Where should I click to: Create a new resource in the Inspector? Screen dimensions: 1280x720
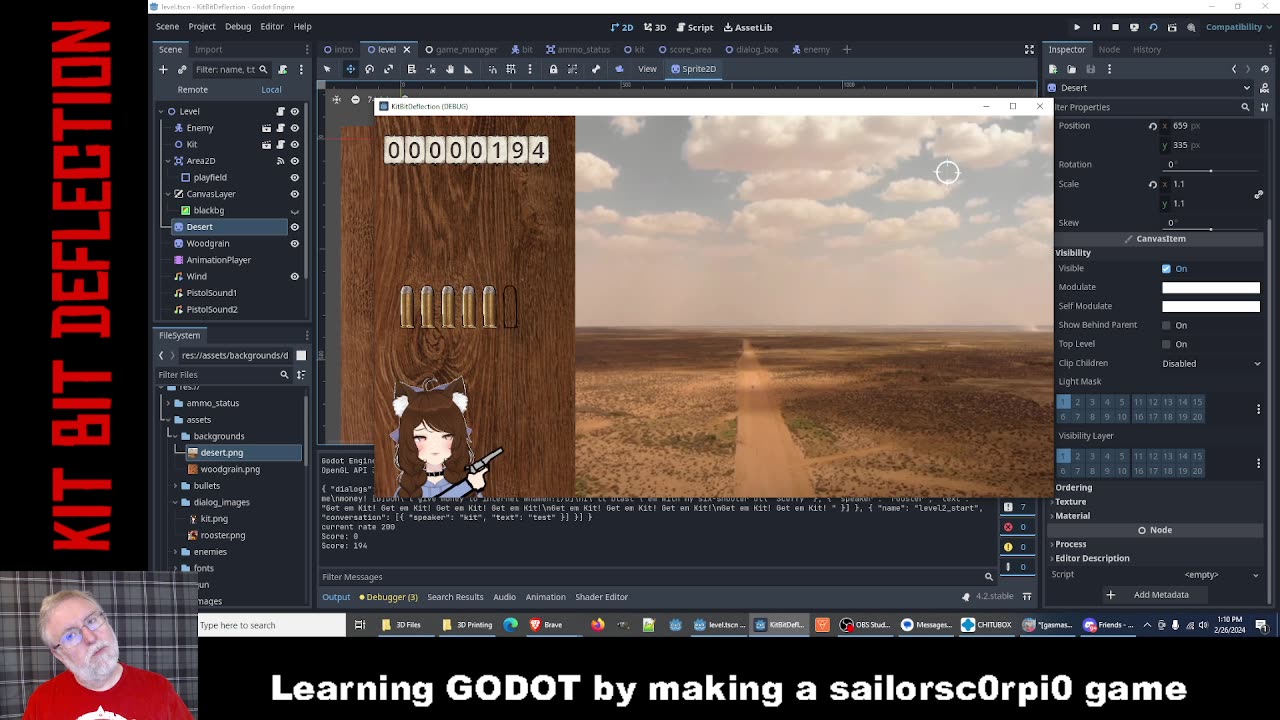coord(1053,69)
